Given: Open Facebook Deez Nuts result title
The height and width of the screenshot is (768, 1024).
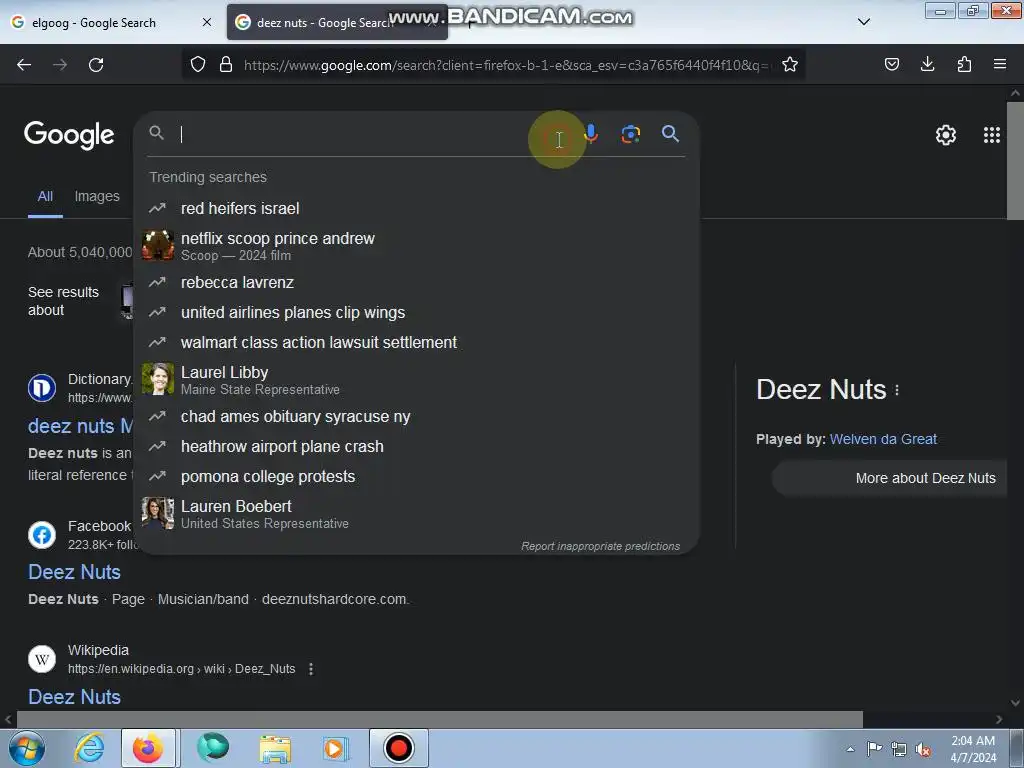Looking at the screenshot, I should pos(74,572).
